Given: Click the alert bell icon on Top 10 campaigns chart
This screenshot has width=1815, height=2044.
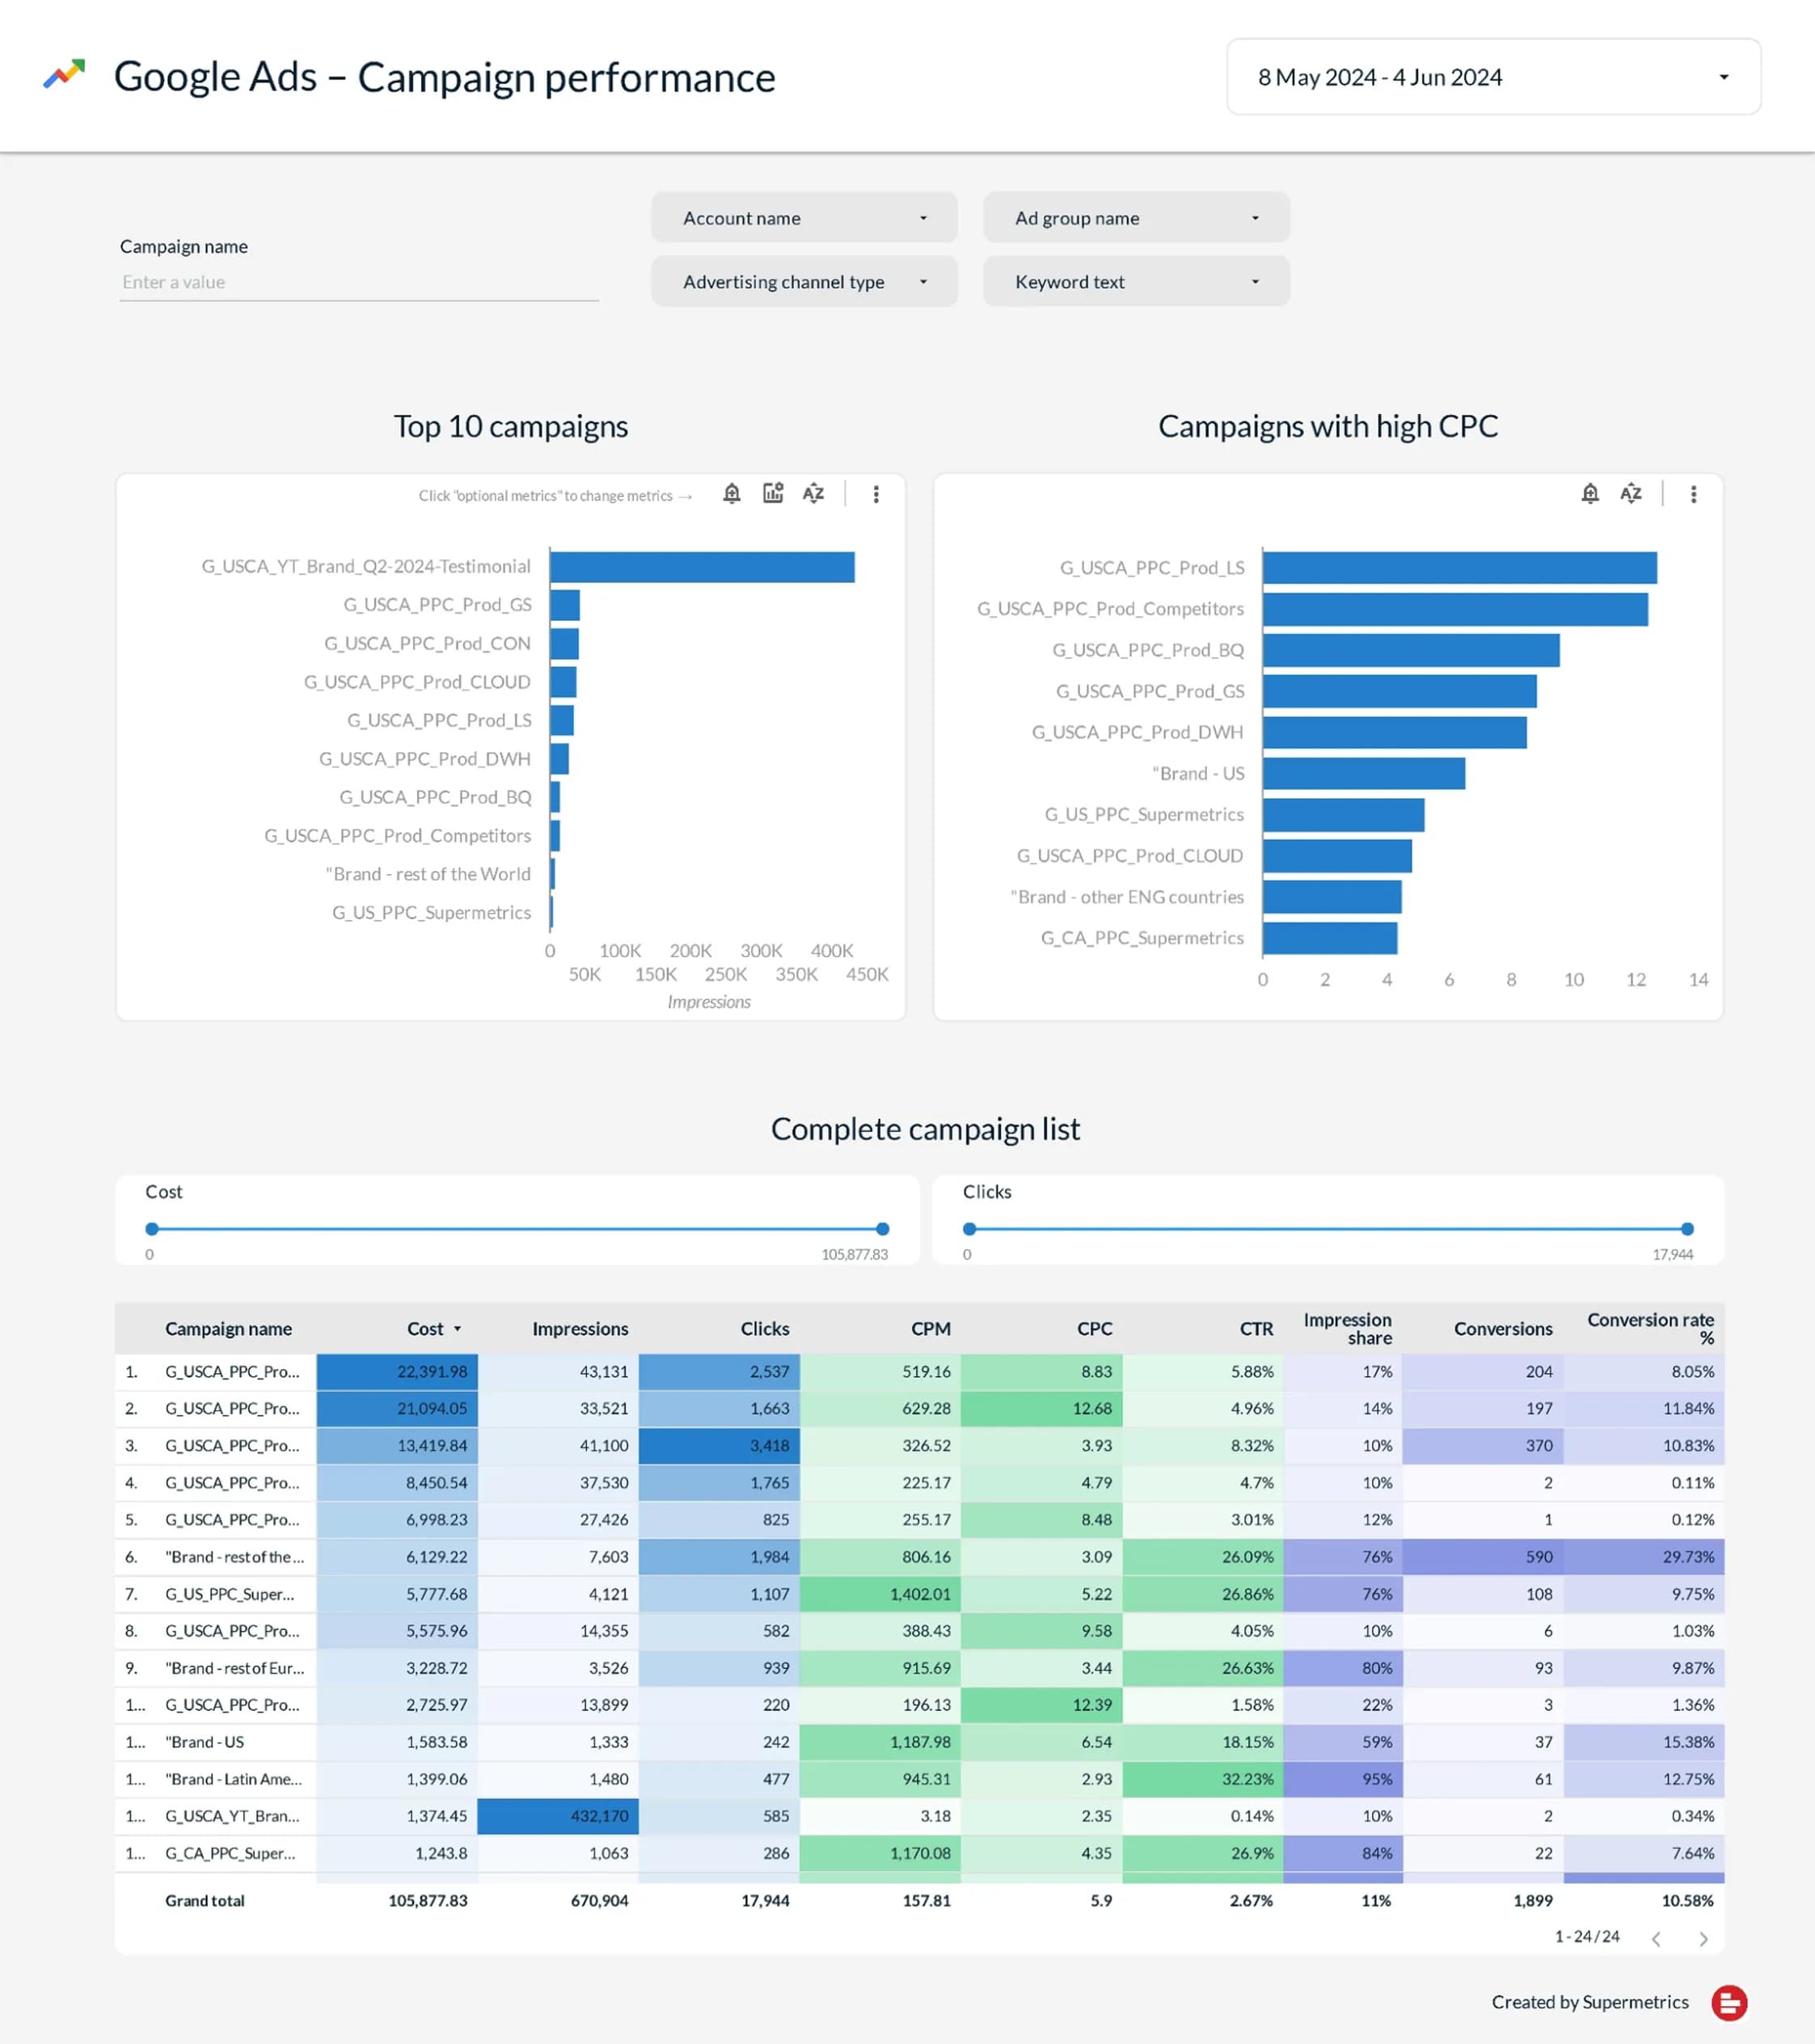Looking at the screenshot, I should [731, 493].
